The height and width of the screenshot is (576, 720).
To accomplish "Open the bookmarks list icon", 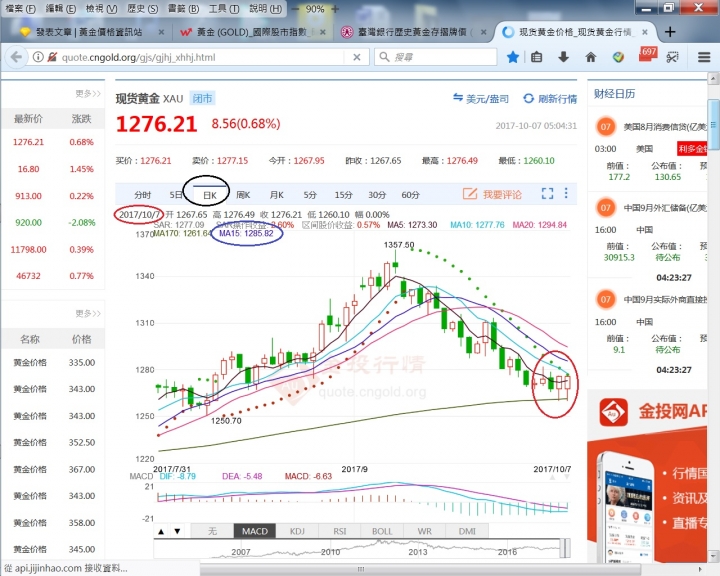I will pyautogui.click(x=536, y=57).
